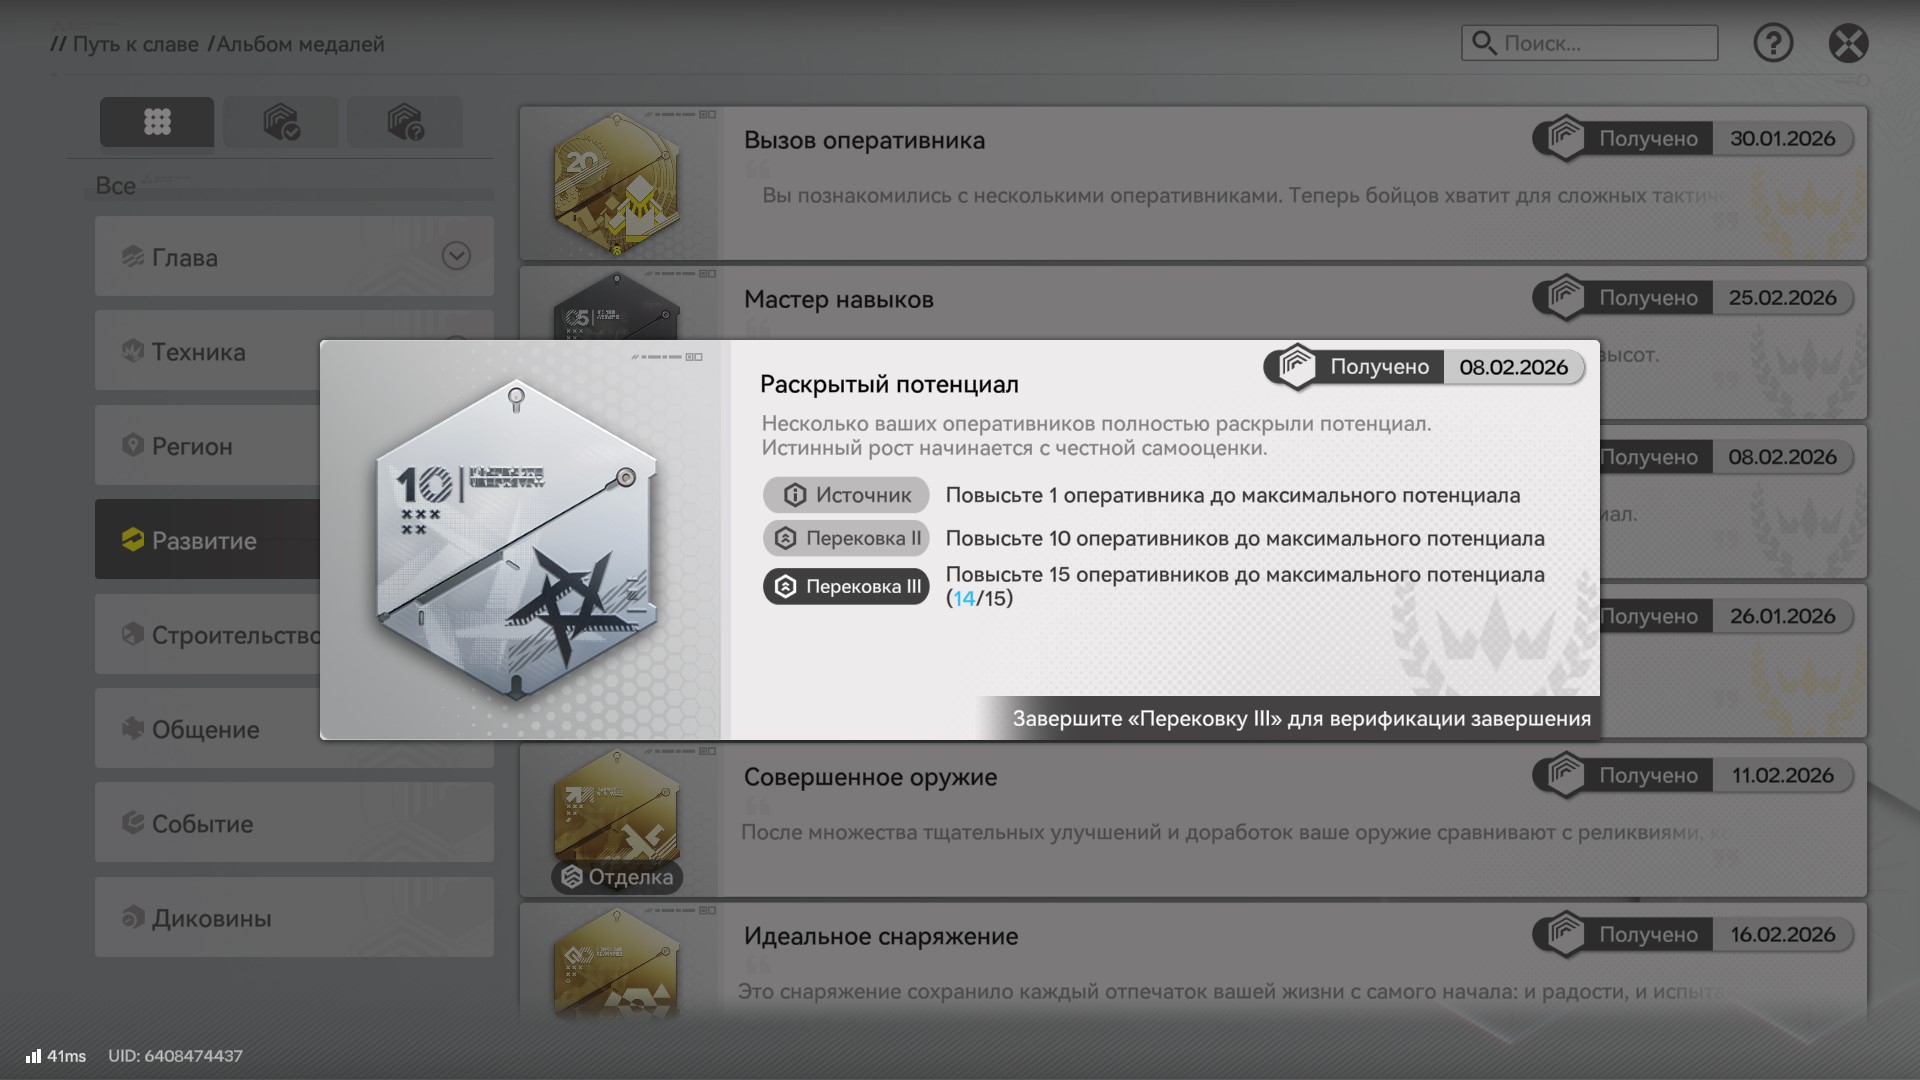Screen dimensions: 1920x1080
Task: Click the Отделка badge on gold medal
Action: (617, 877)
